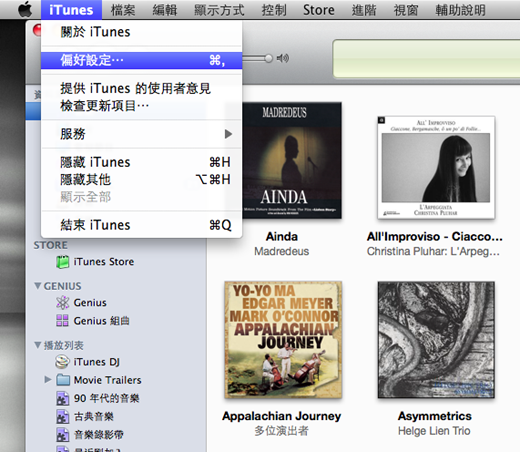
Task: Open iTunes Store in the sidebar
Action: (x=104, y=262)
